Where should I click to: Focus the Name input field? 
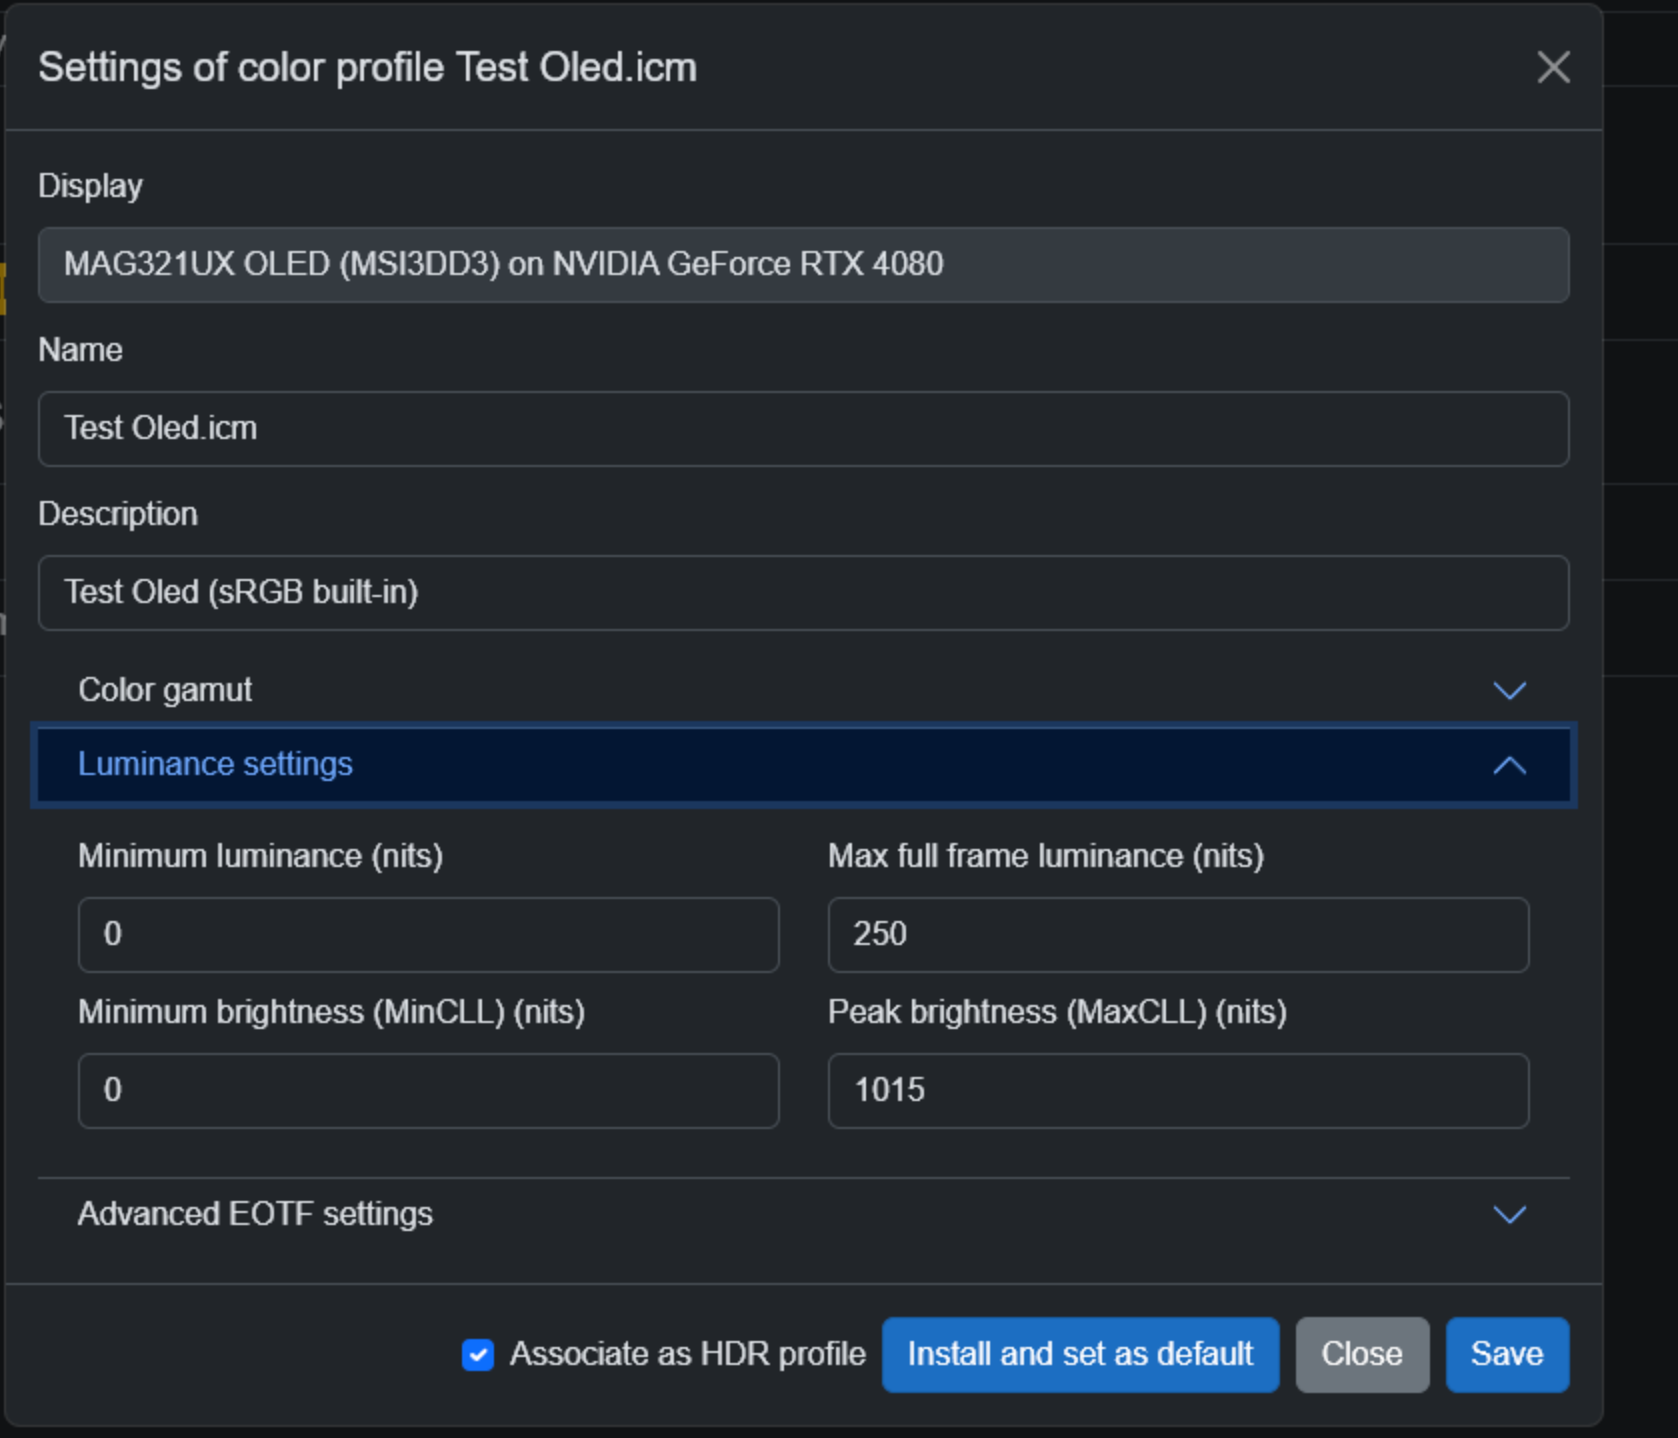tap(803, 429)
